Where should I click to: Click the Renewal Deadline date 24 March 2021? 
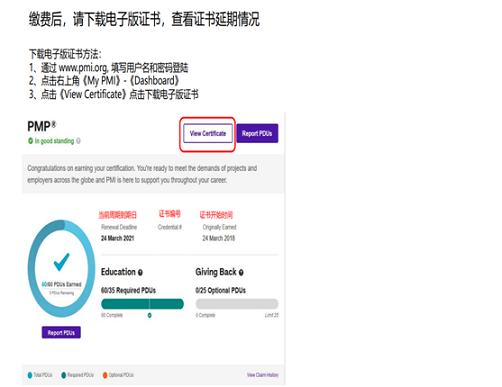point(118,238)
